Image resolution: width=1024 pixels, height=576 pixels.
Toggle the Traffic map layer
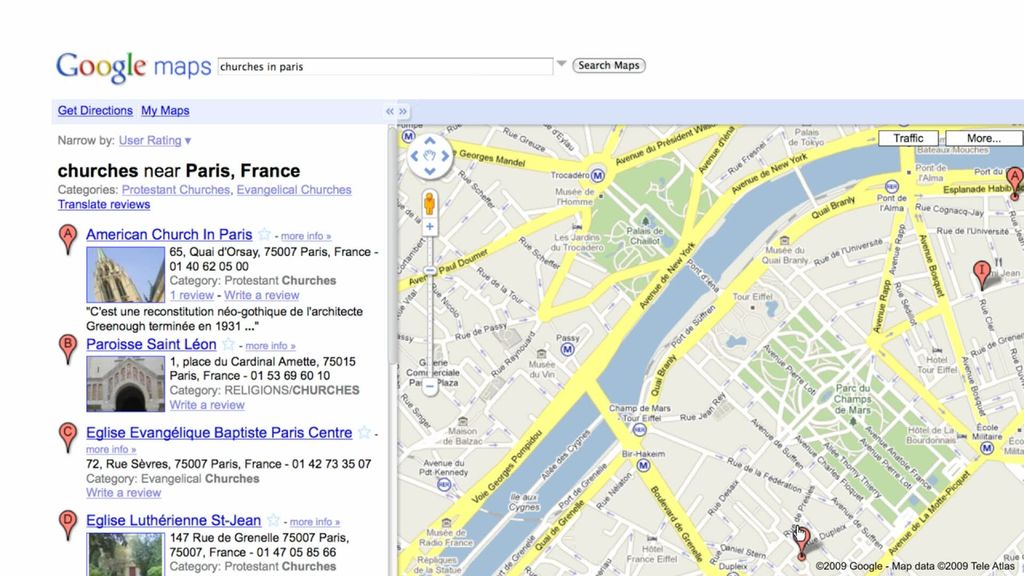(908, 138)
